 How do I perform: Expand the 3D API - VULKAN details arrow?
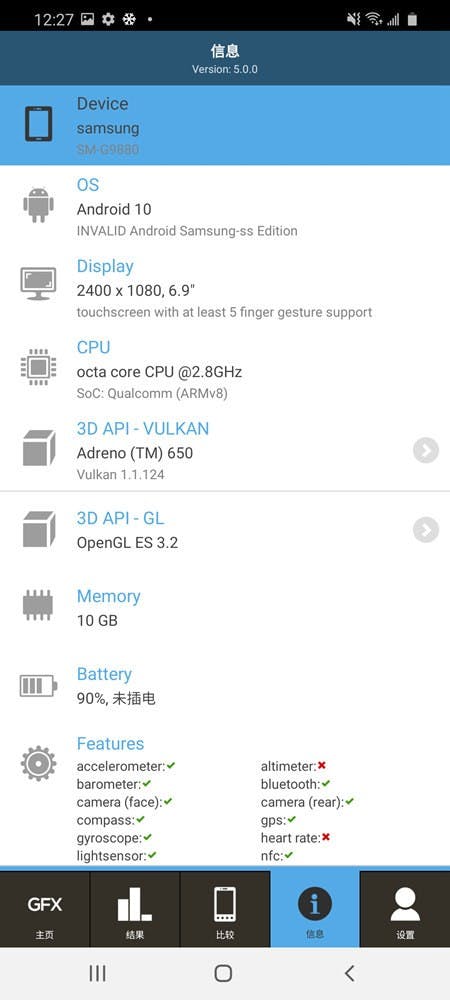coord(426,451)
